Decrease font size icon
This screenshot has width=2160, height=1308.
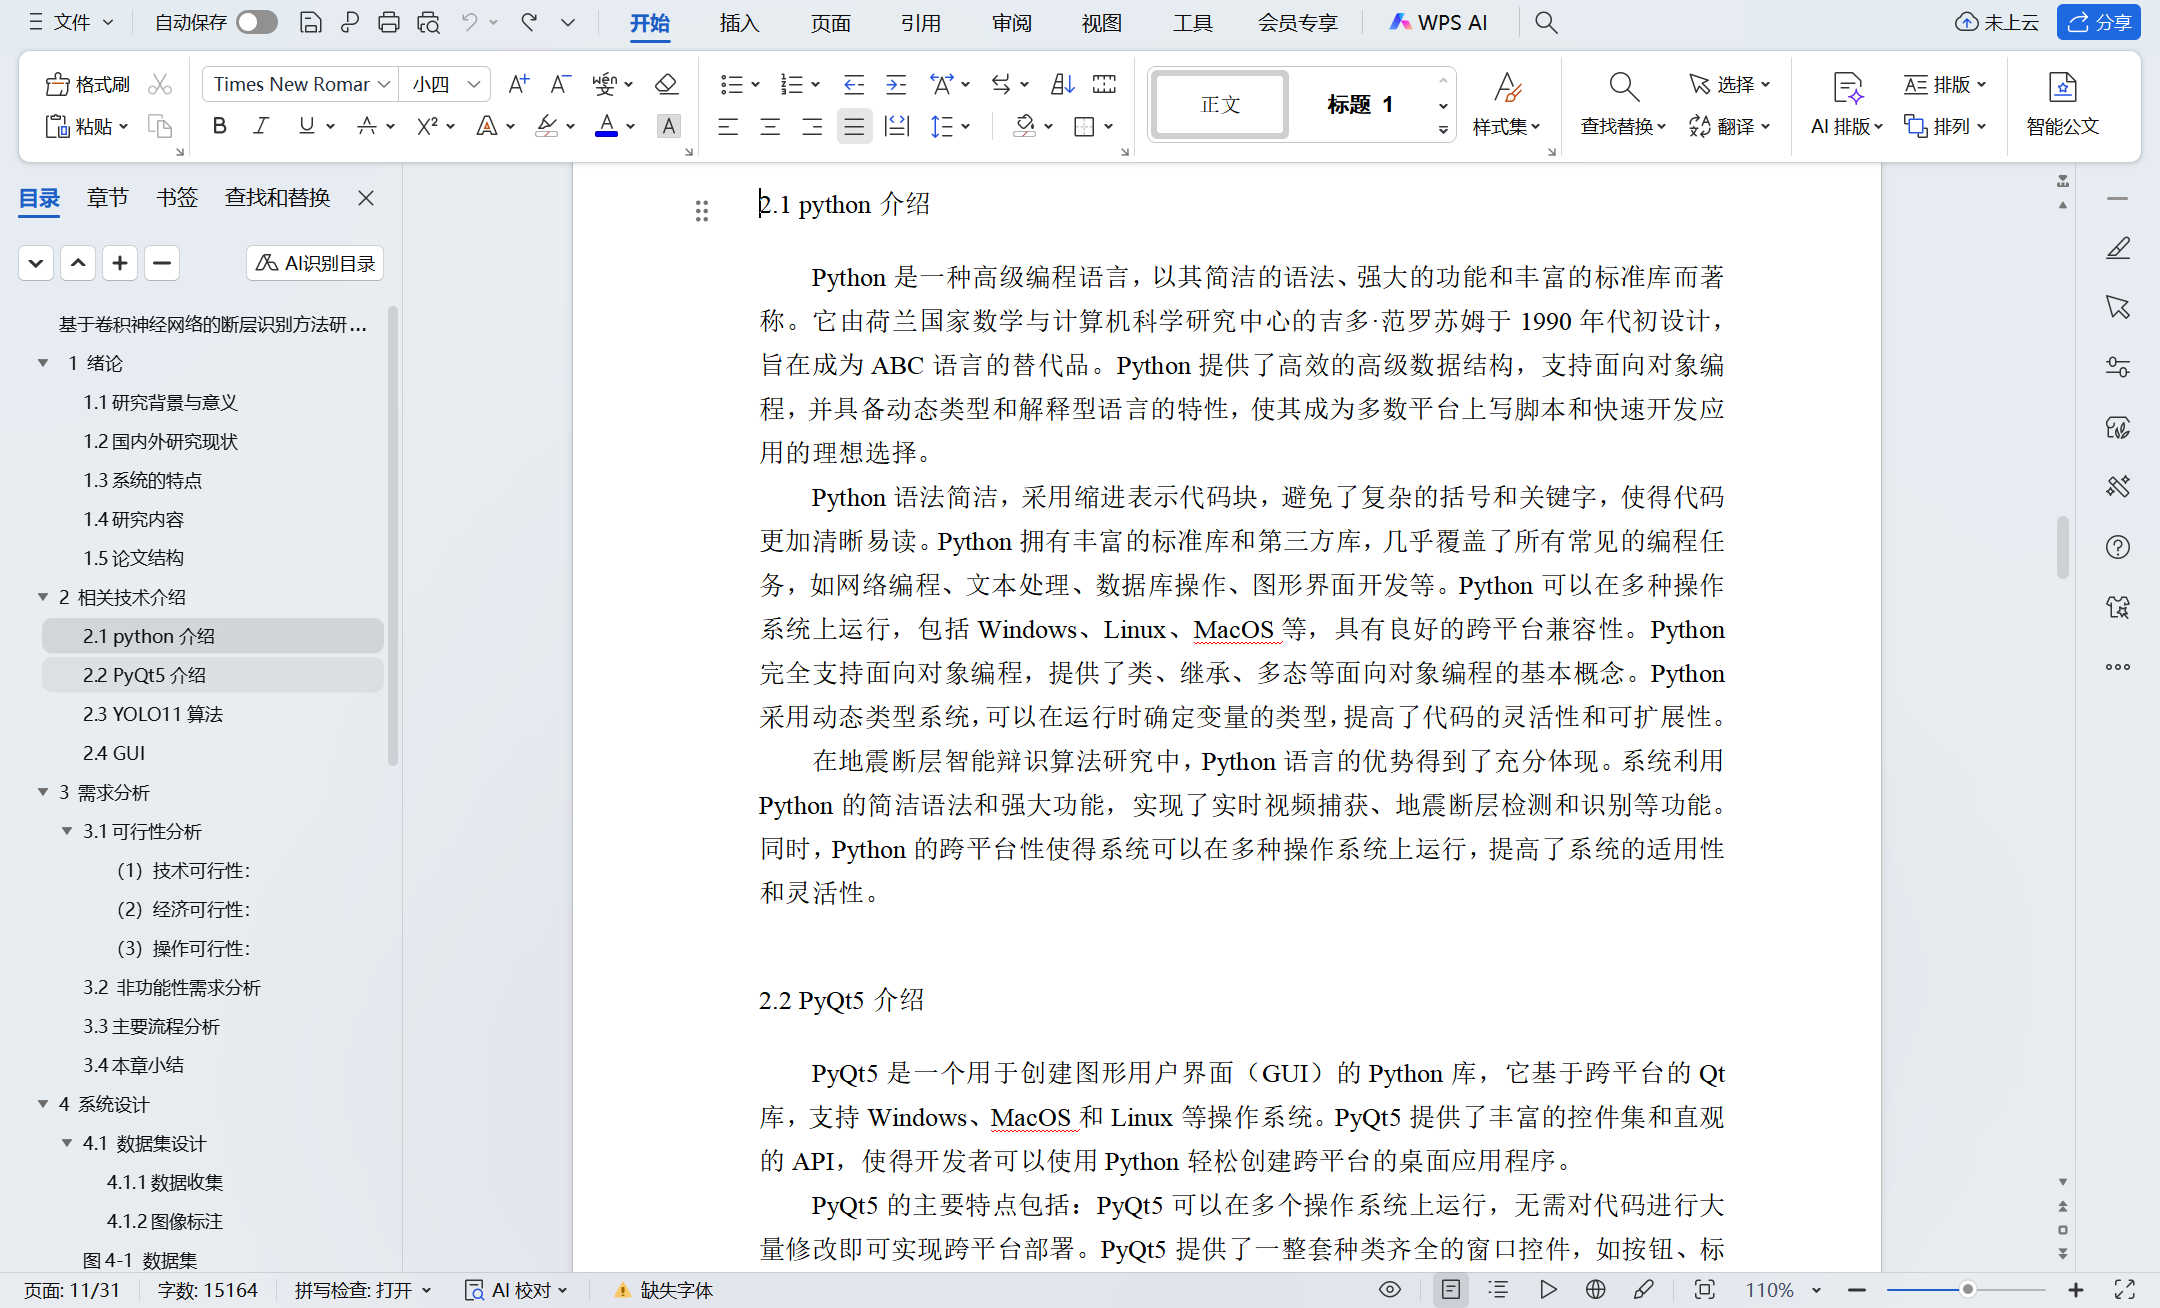tap(560, 84)
